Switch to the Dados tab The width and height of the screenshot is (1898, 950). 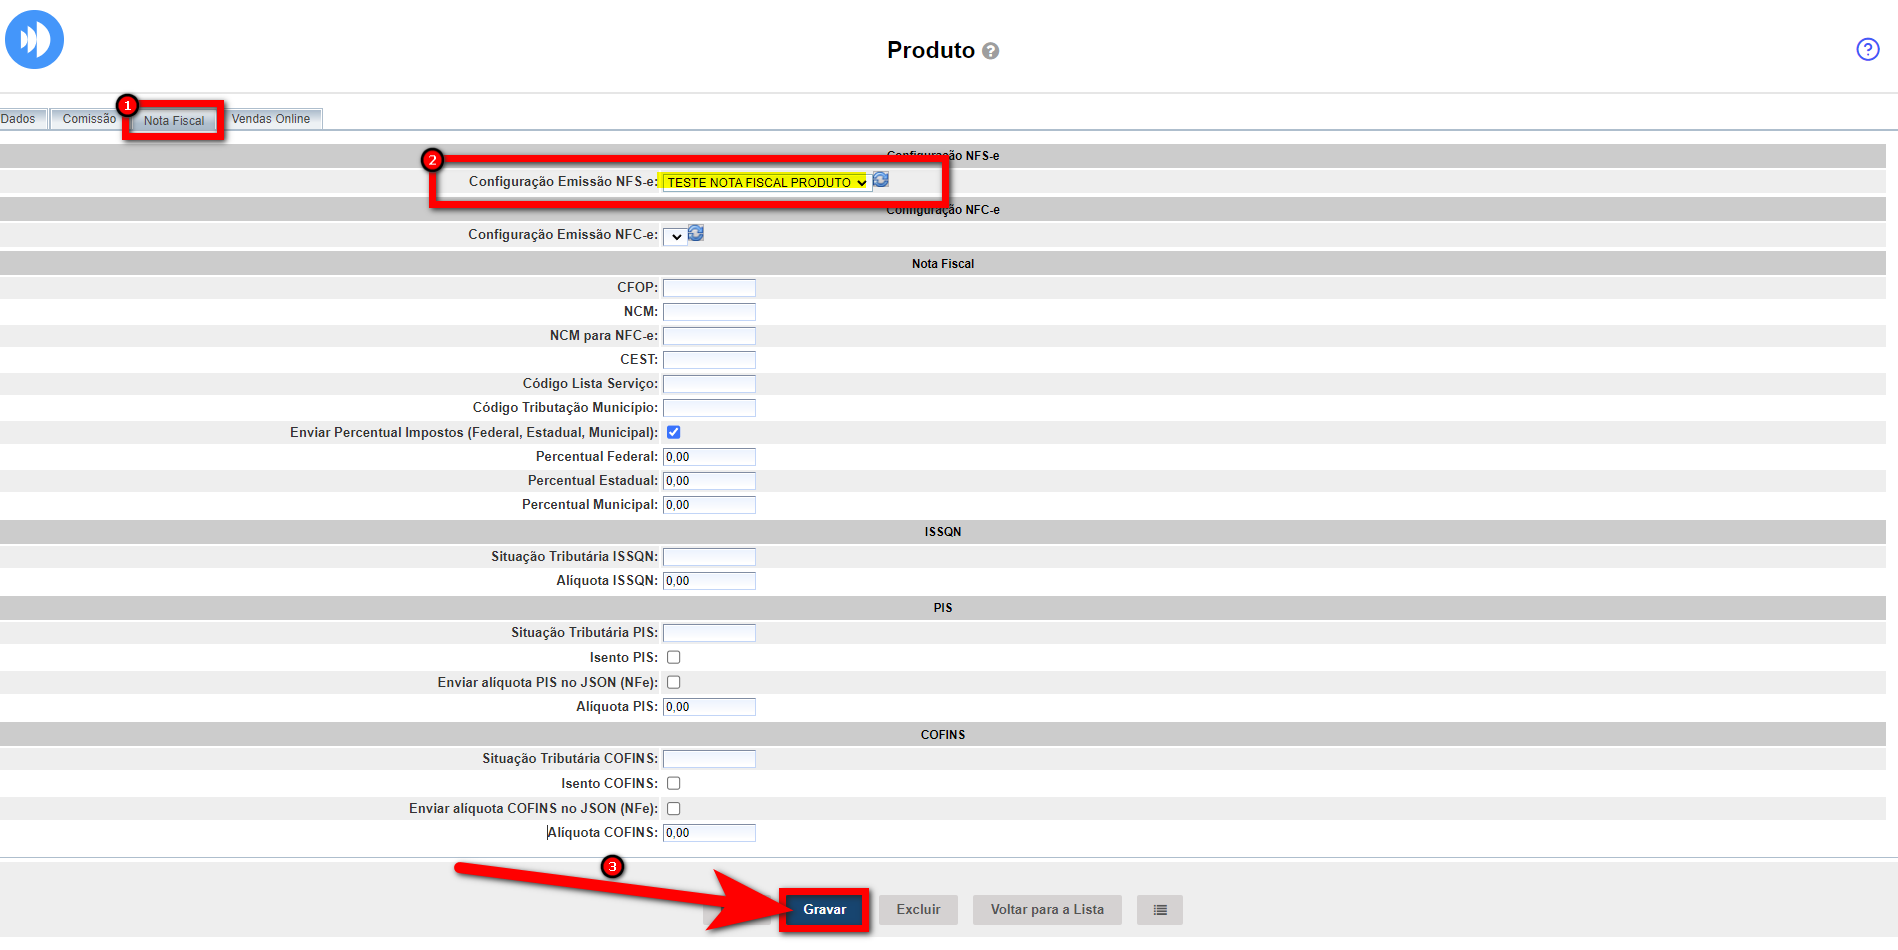coord(19,119)
